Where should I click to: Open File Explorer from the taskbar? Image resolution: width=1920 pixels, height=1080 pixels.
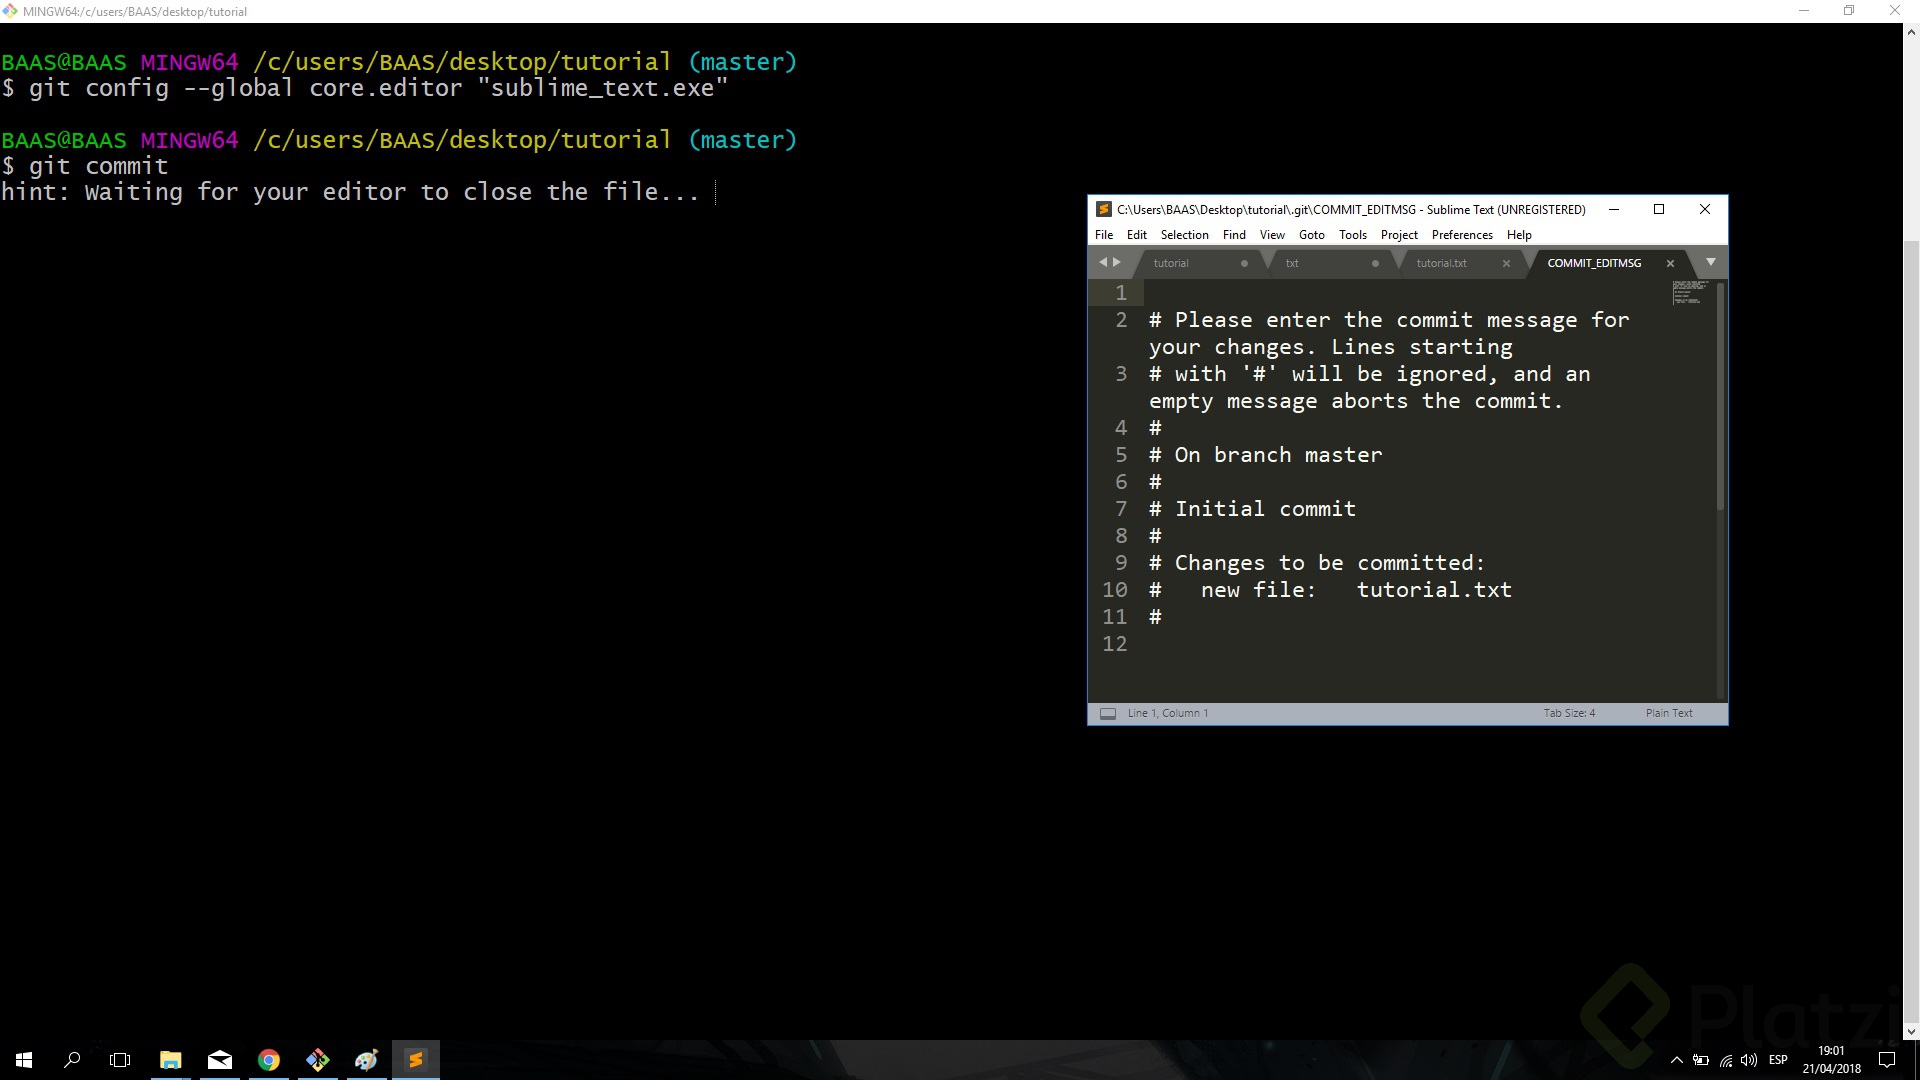click(170, 1060)
